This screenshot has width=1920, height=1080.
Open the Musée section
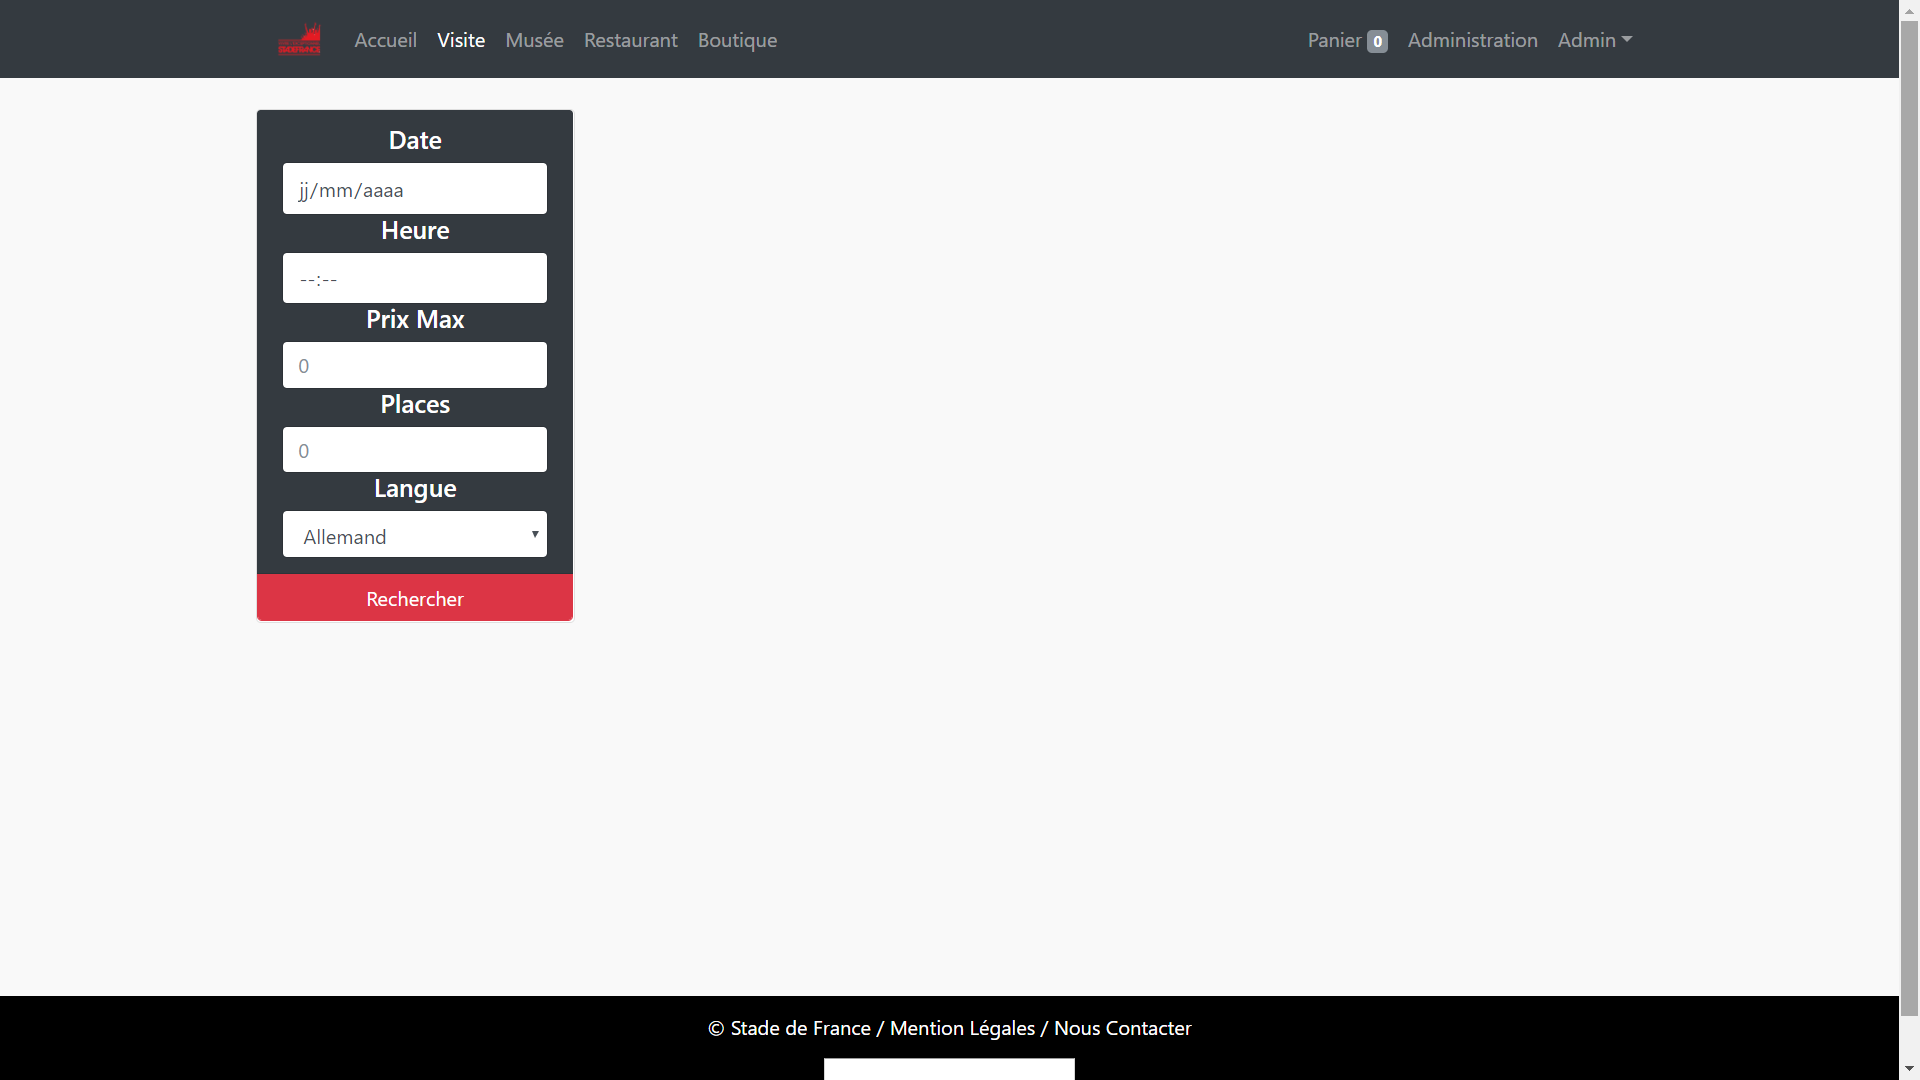[534, 40]
